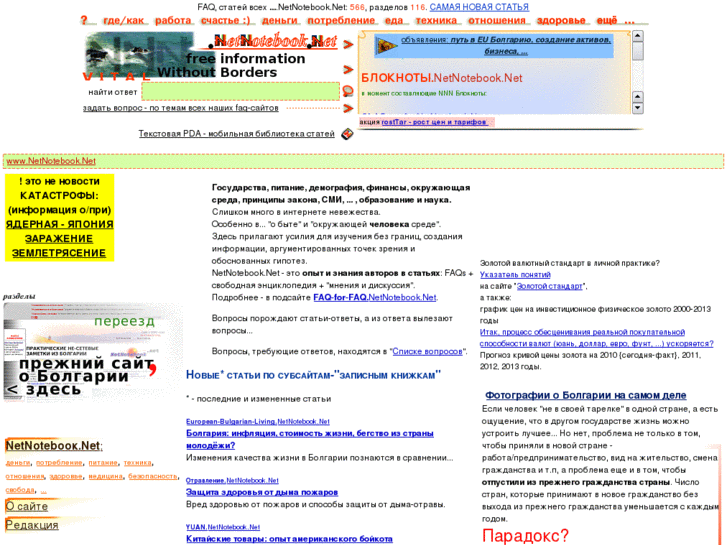The height and width of the screenshot is (545, 727).
Task: Open the 'О сайте' link
Action: (x=26, y=507)
